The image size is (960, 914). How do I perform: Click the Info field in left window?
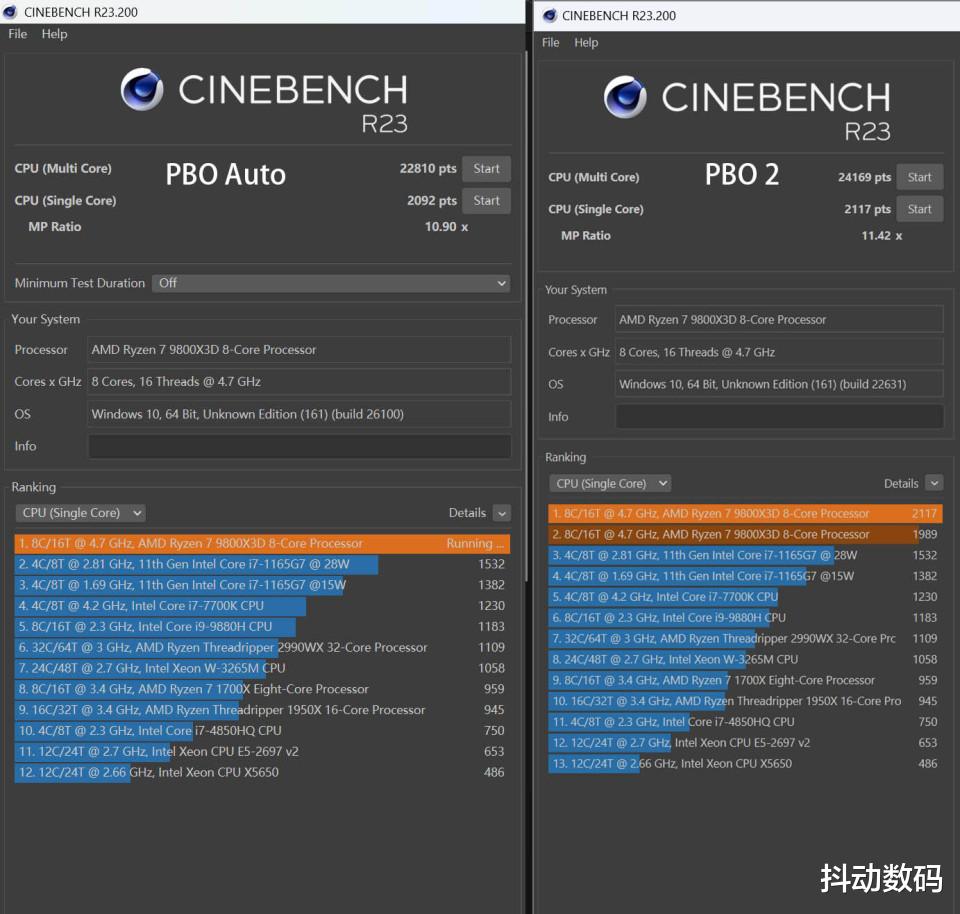[299, 446]
